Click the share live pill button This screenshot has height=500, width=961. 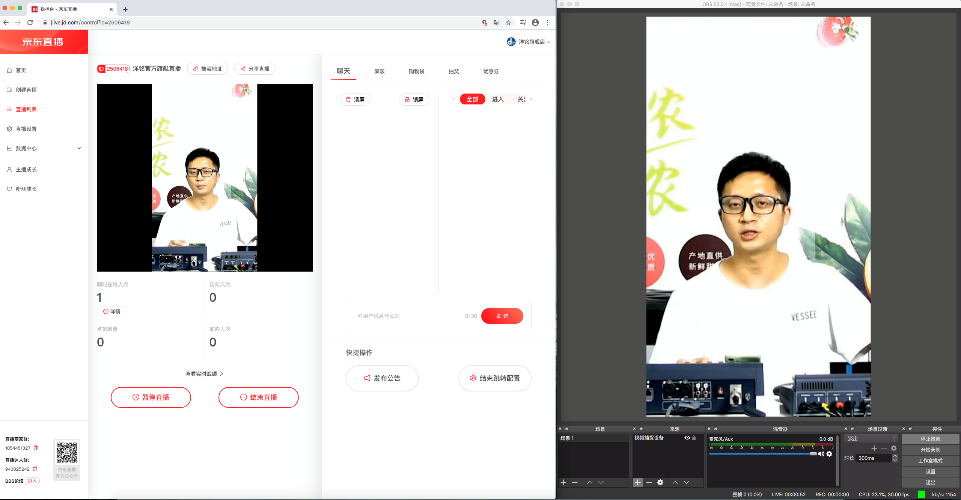pos(255,69)
